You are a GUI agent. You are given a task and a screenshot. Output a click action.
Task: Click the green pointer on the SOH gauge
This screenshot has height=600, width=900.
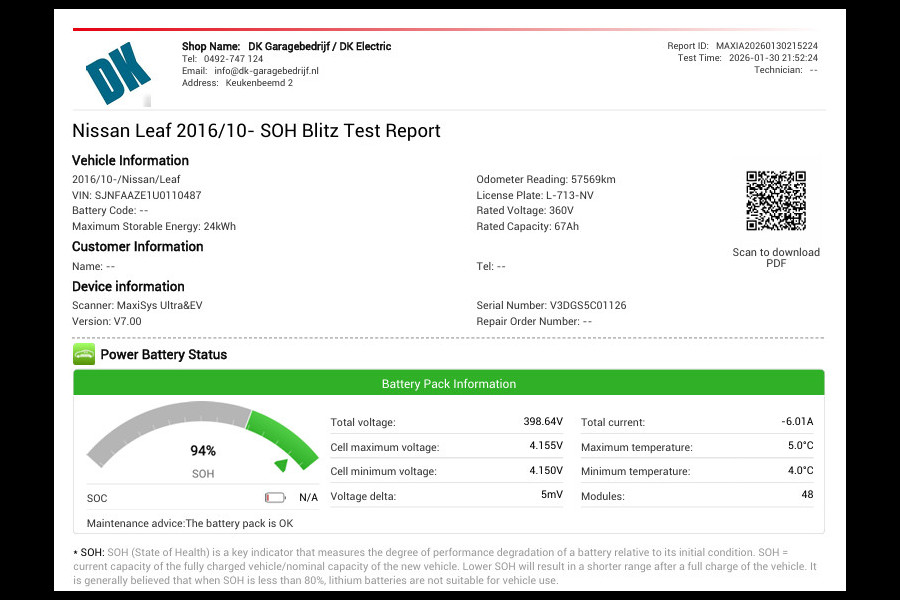(283, 464)
